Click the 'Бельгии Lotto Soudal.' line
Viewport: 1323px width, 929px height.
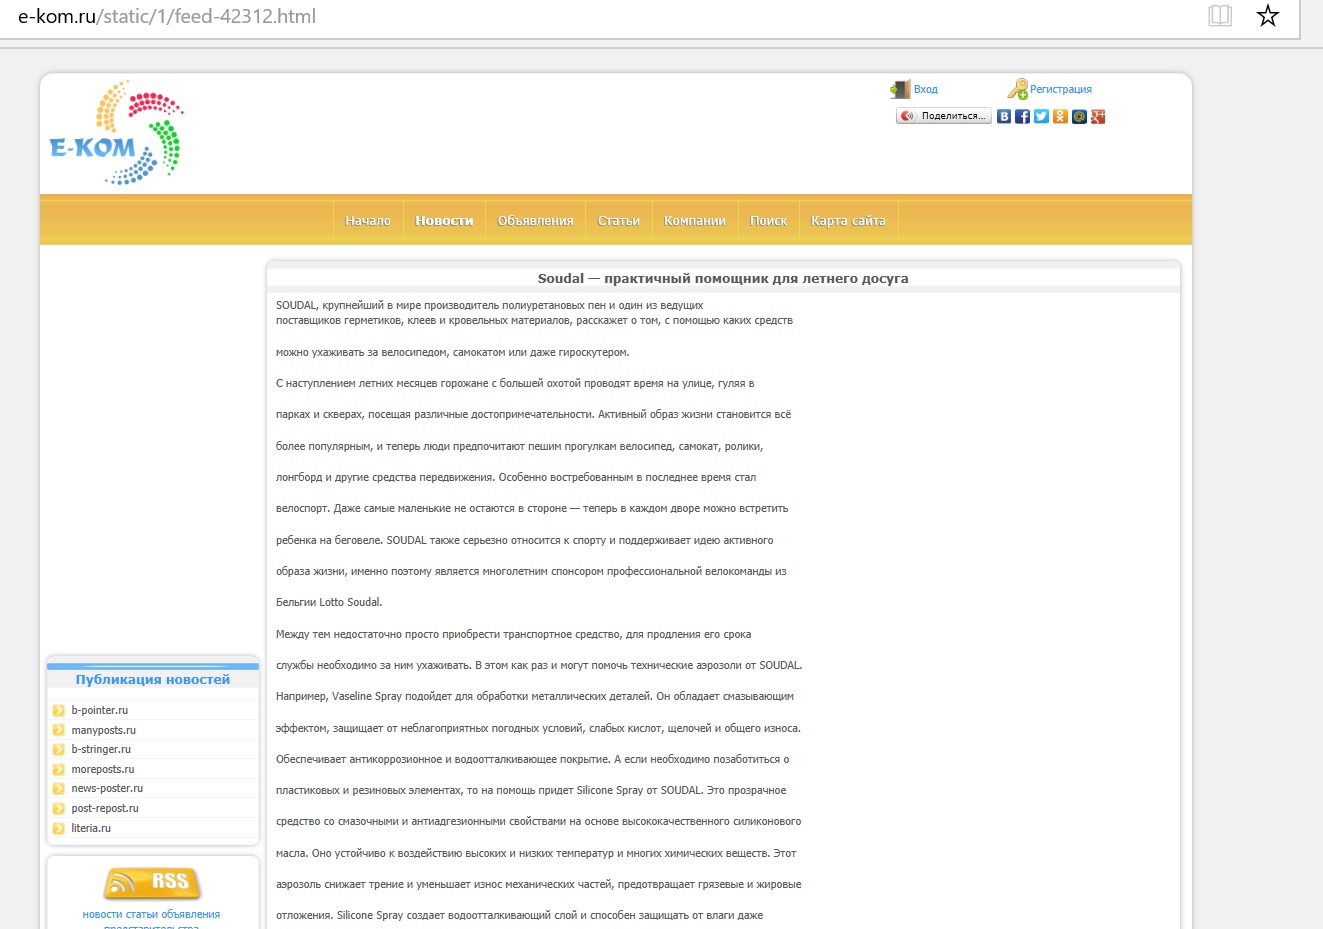329,603
